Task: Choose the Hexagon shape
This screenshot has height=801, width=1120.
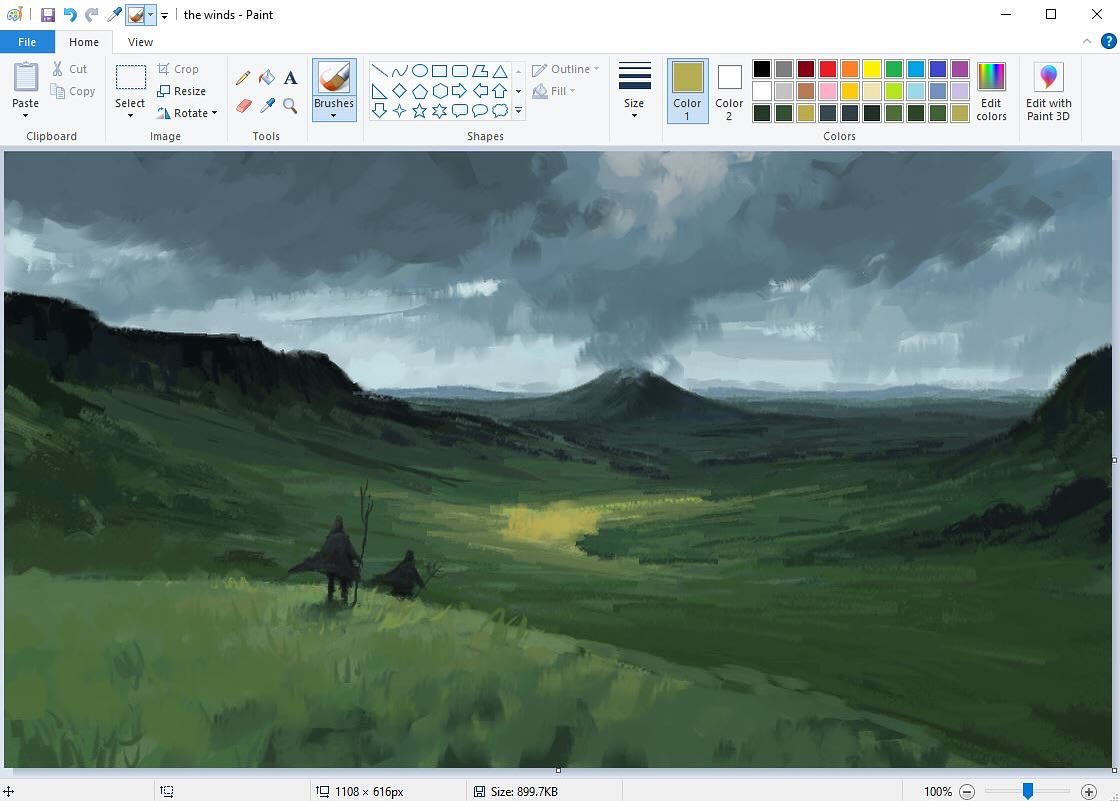Action: pyautogui.click(x=440, y=91)
